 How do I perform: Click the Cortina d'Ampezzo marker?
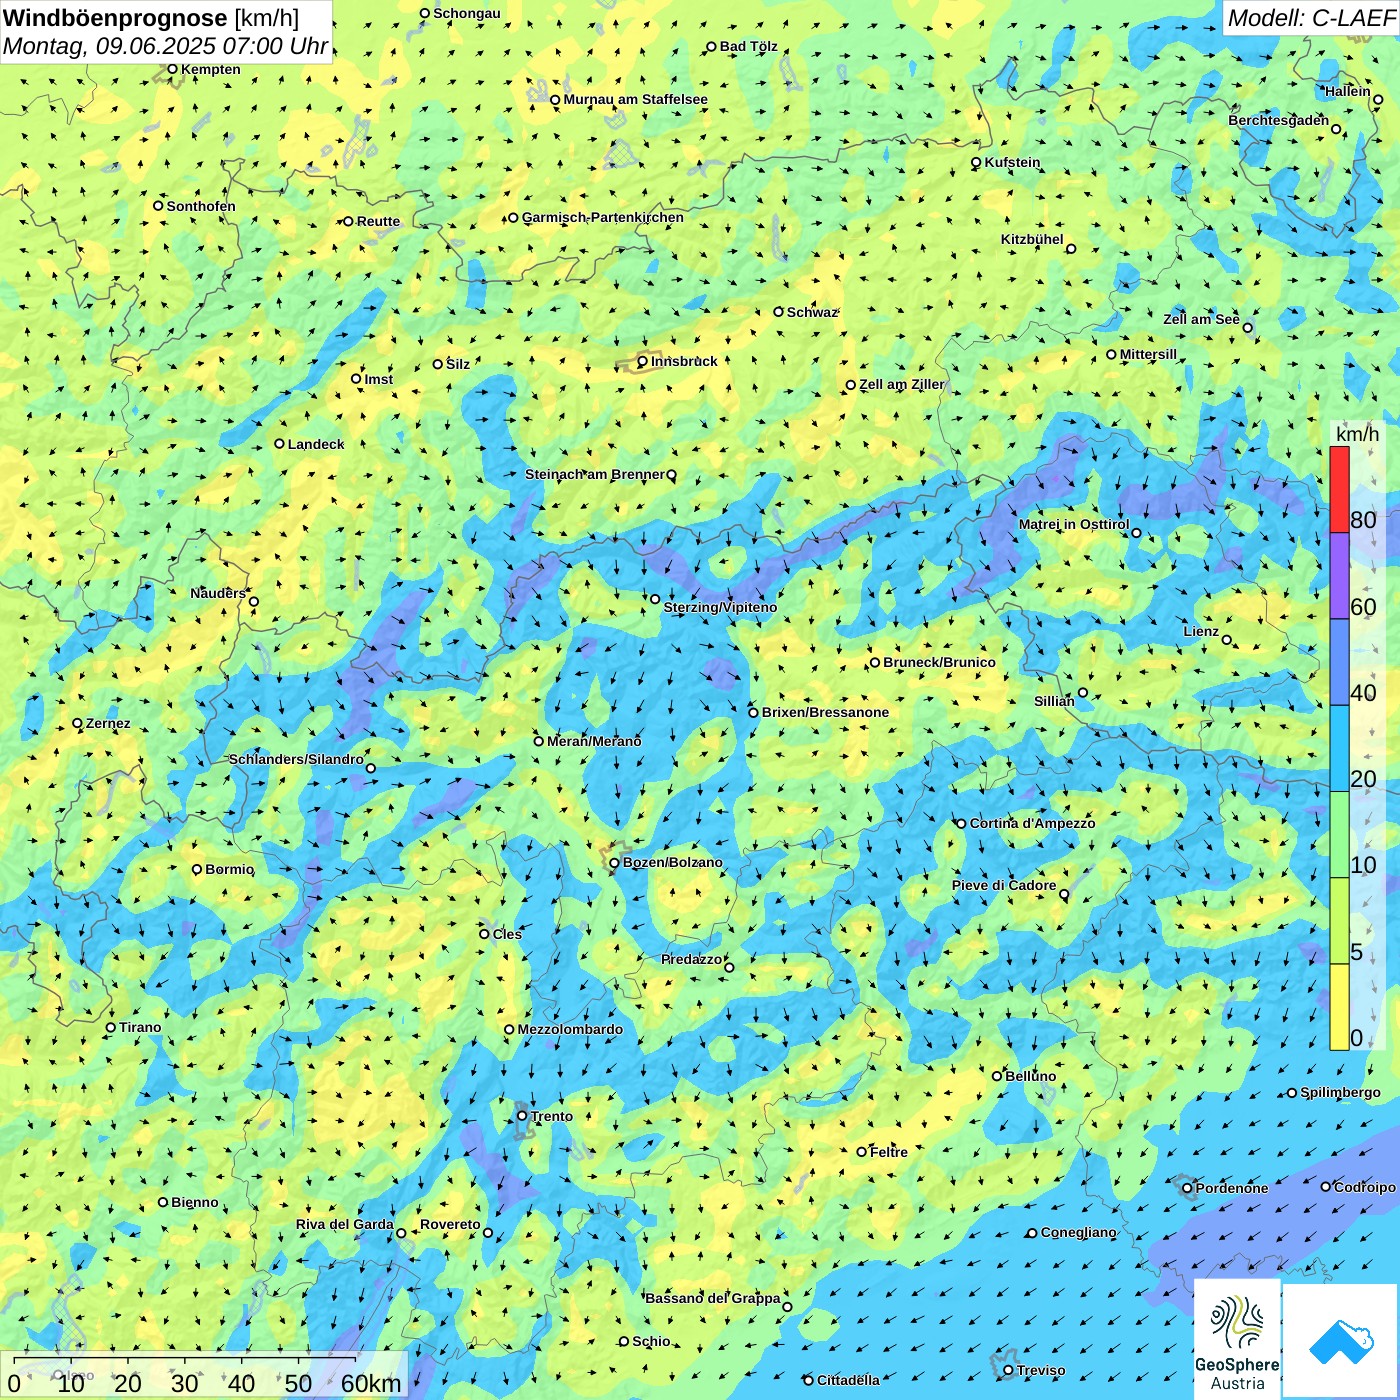click(962, 824)
